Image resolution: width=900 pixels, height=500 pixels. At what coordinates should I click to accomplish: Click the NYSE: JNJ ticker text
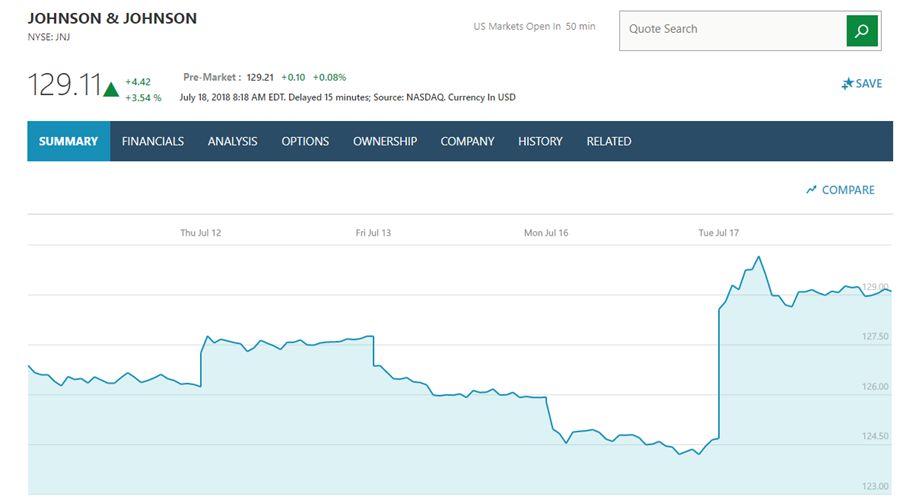click(49, 37)
